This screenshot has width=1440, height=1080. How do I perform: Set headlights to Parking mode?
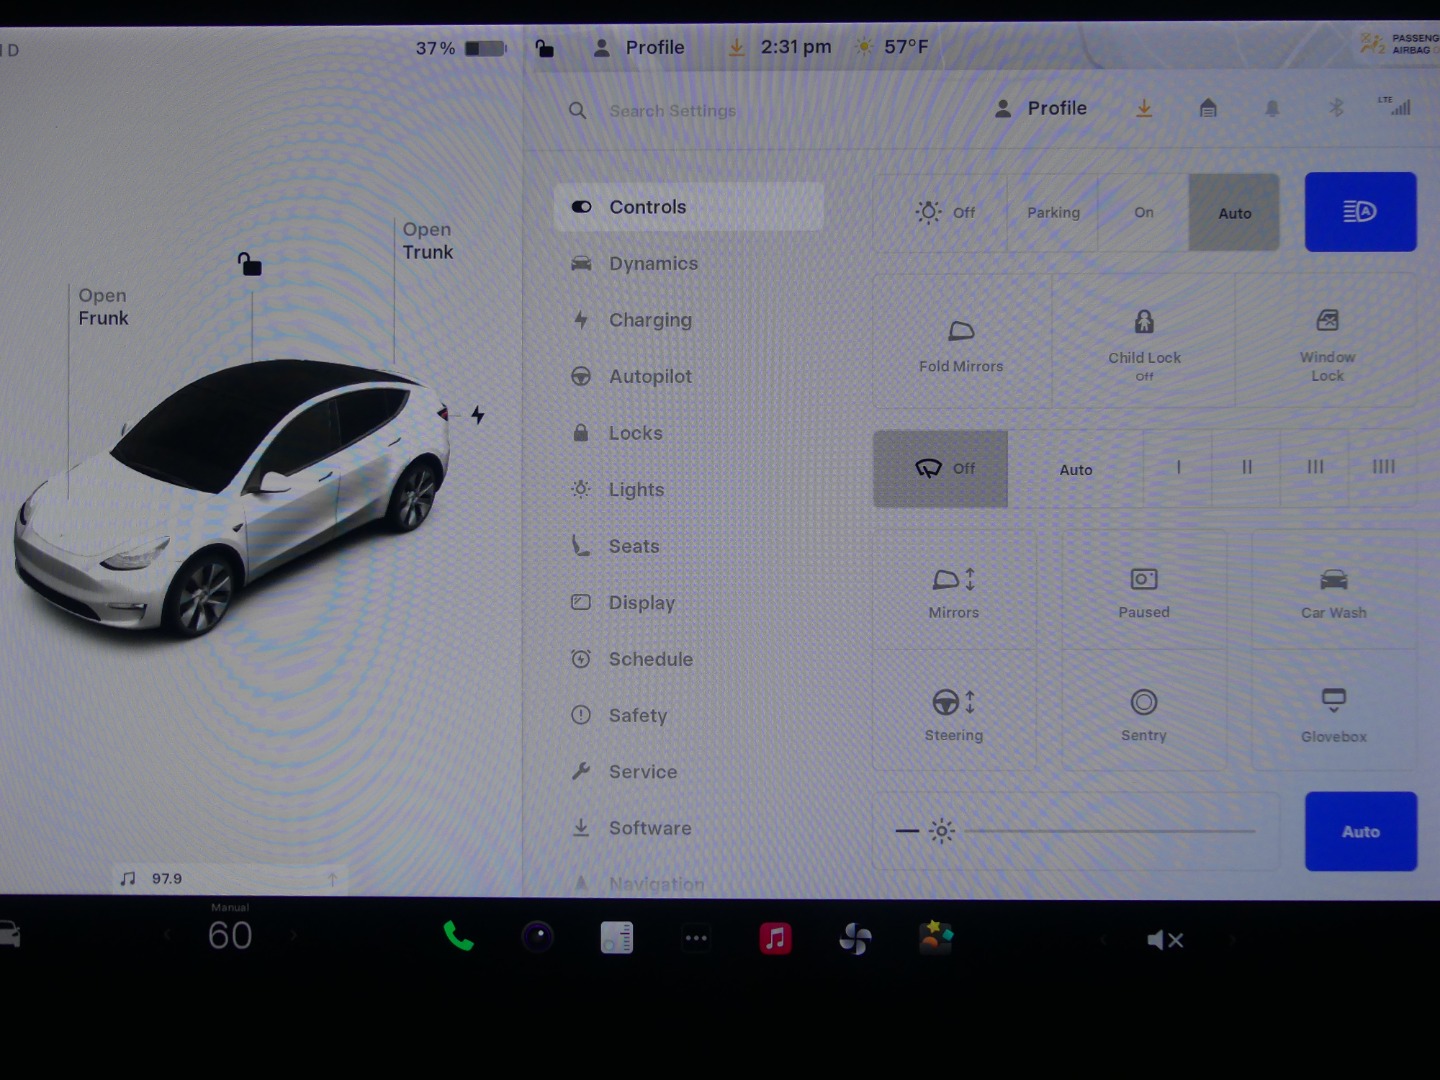(1053, 213)
